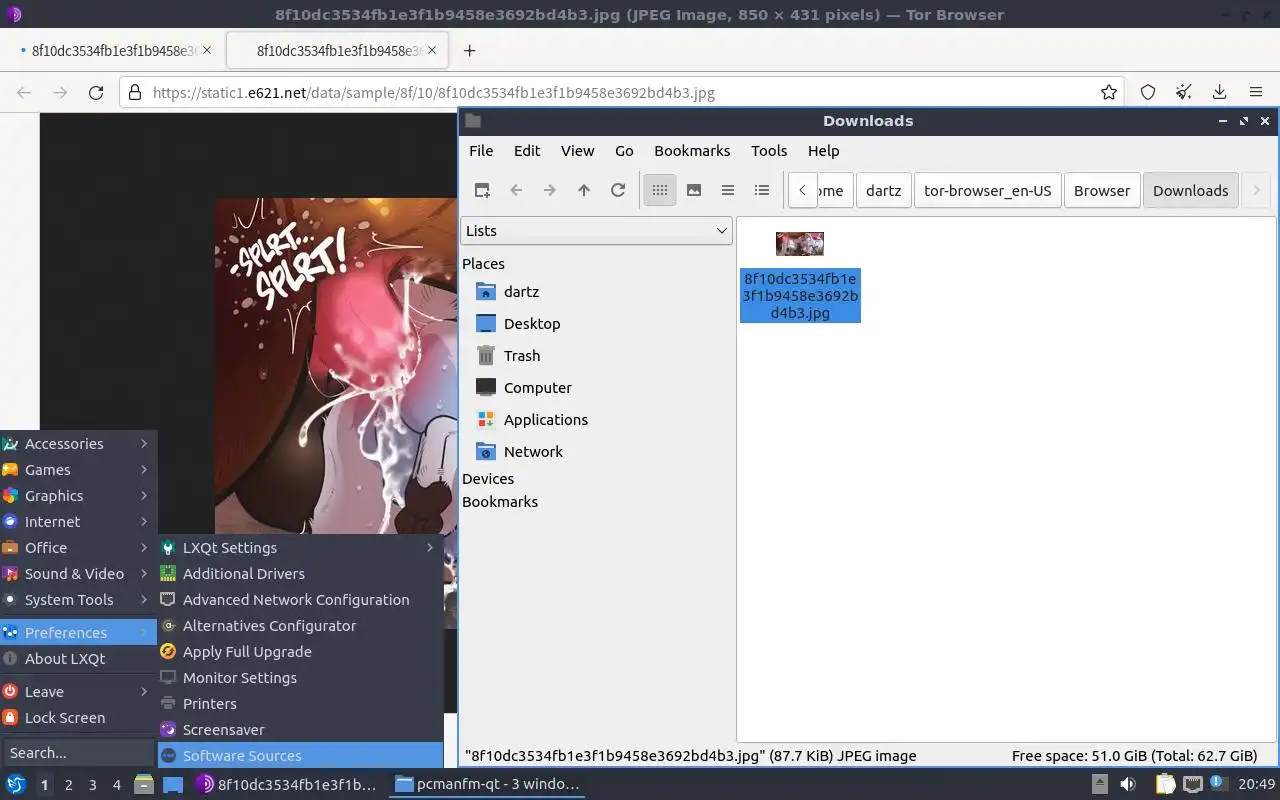Image resolution: width=1280 pixels, height=800 pixels.
Task: Open the Bookmarks menu in file manager
Action: [692, 151]
